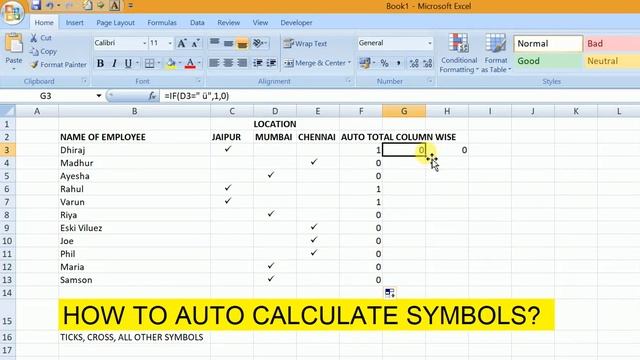Open the font size dropdown

click(x=170, y=43)
